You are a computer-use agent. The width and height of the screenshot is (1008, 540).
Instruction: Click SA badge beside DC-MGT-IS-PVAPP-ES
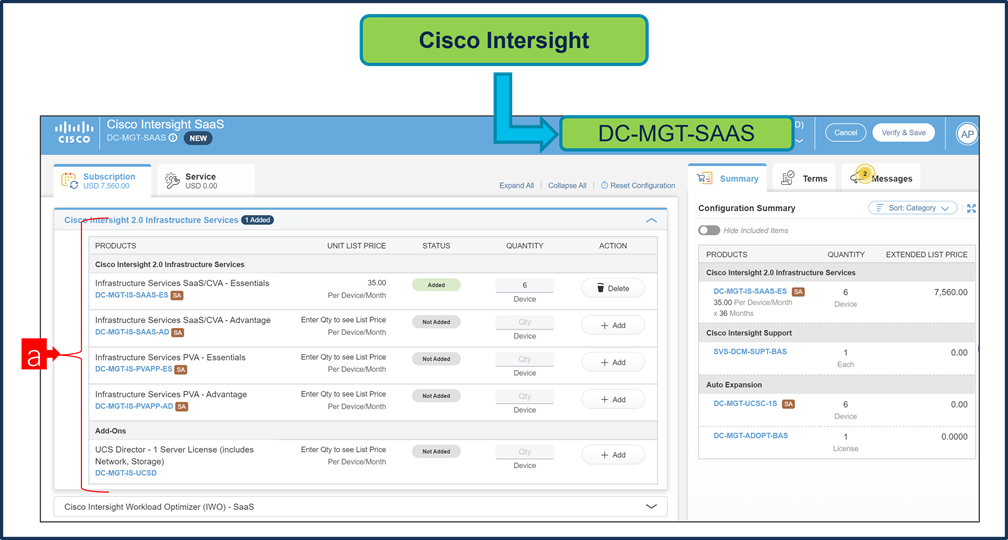tap(181, 370)
